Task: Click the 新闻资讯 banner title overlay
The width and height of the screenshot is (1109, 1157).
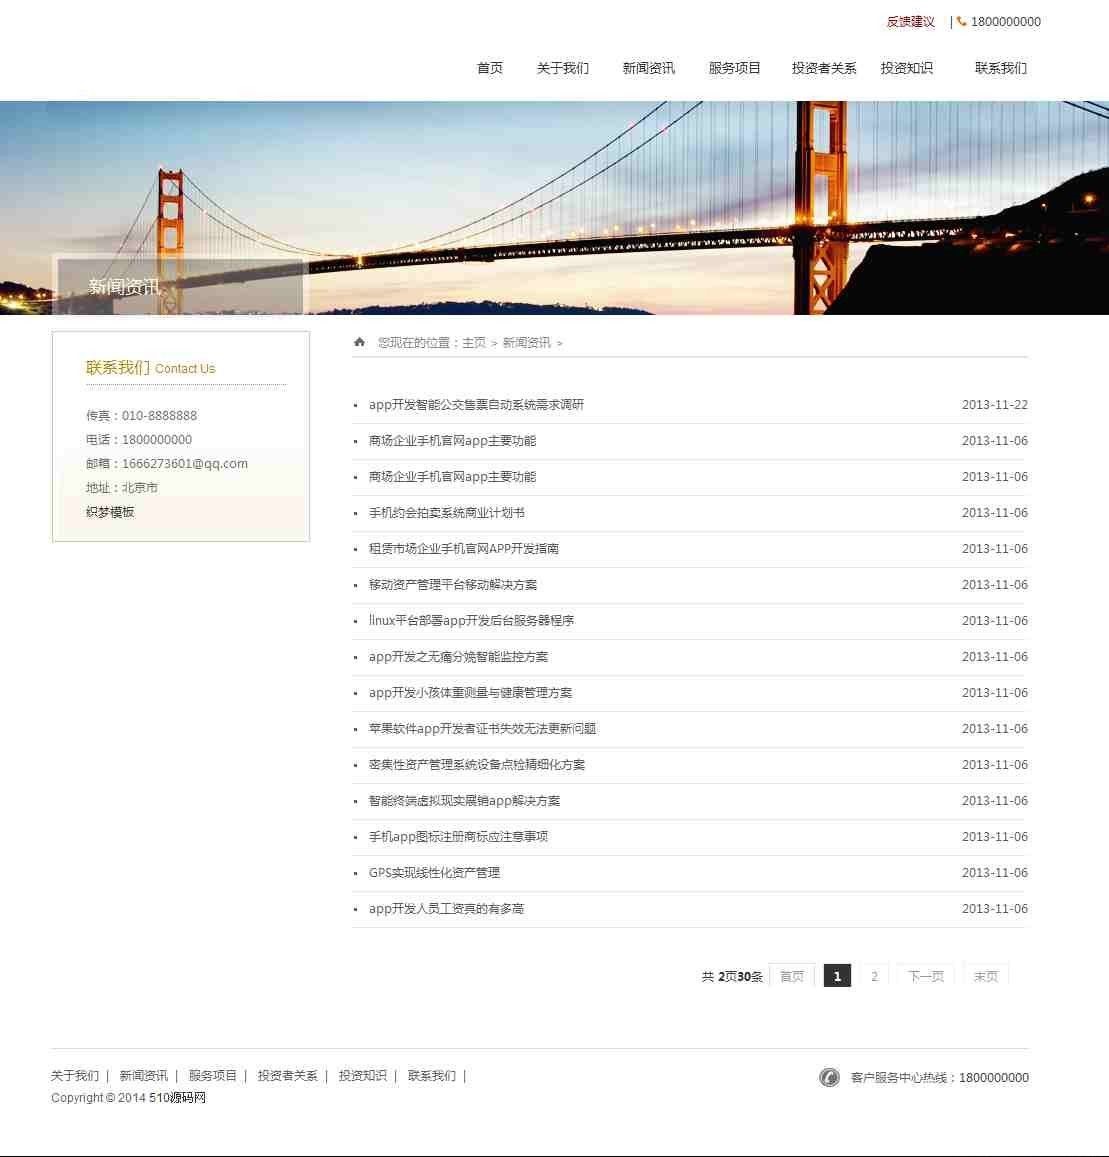Action: (x=124, y=287)
